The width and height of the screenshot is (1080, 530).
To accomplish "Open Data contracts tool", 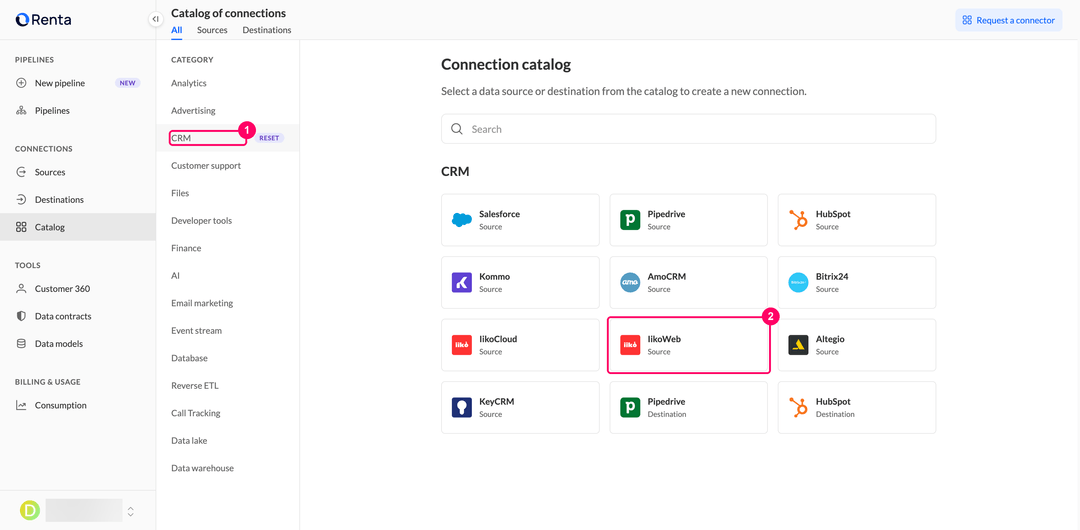I will coord(78,316).
